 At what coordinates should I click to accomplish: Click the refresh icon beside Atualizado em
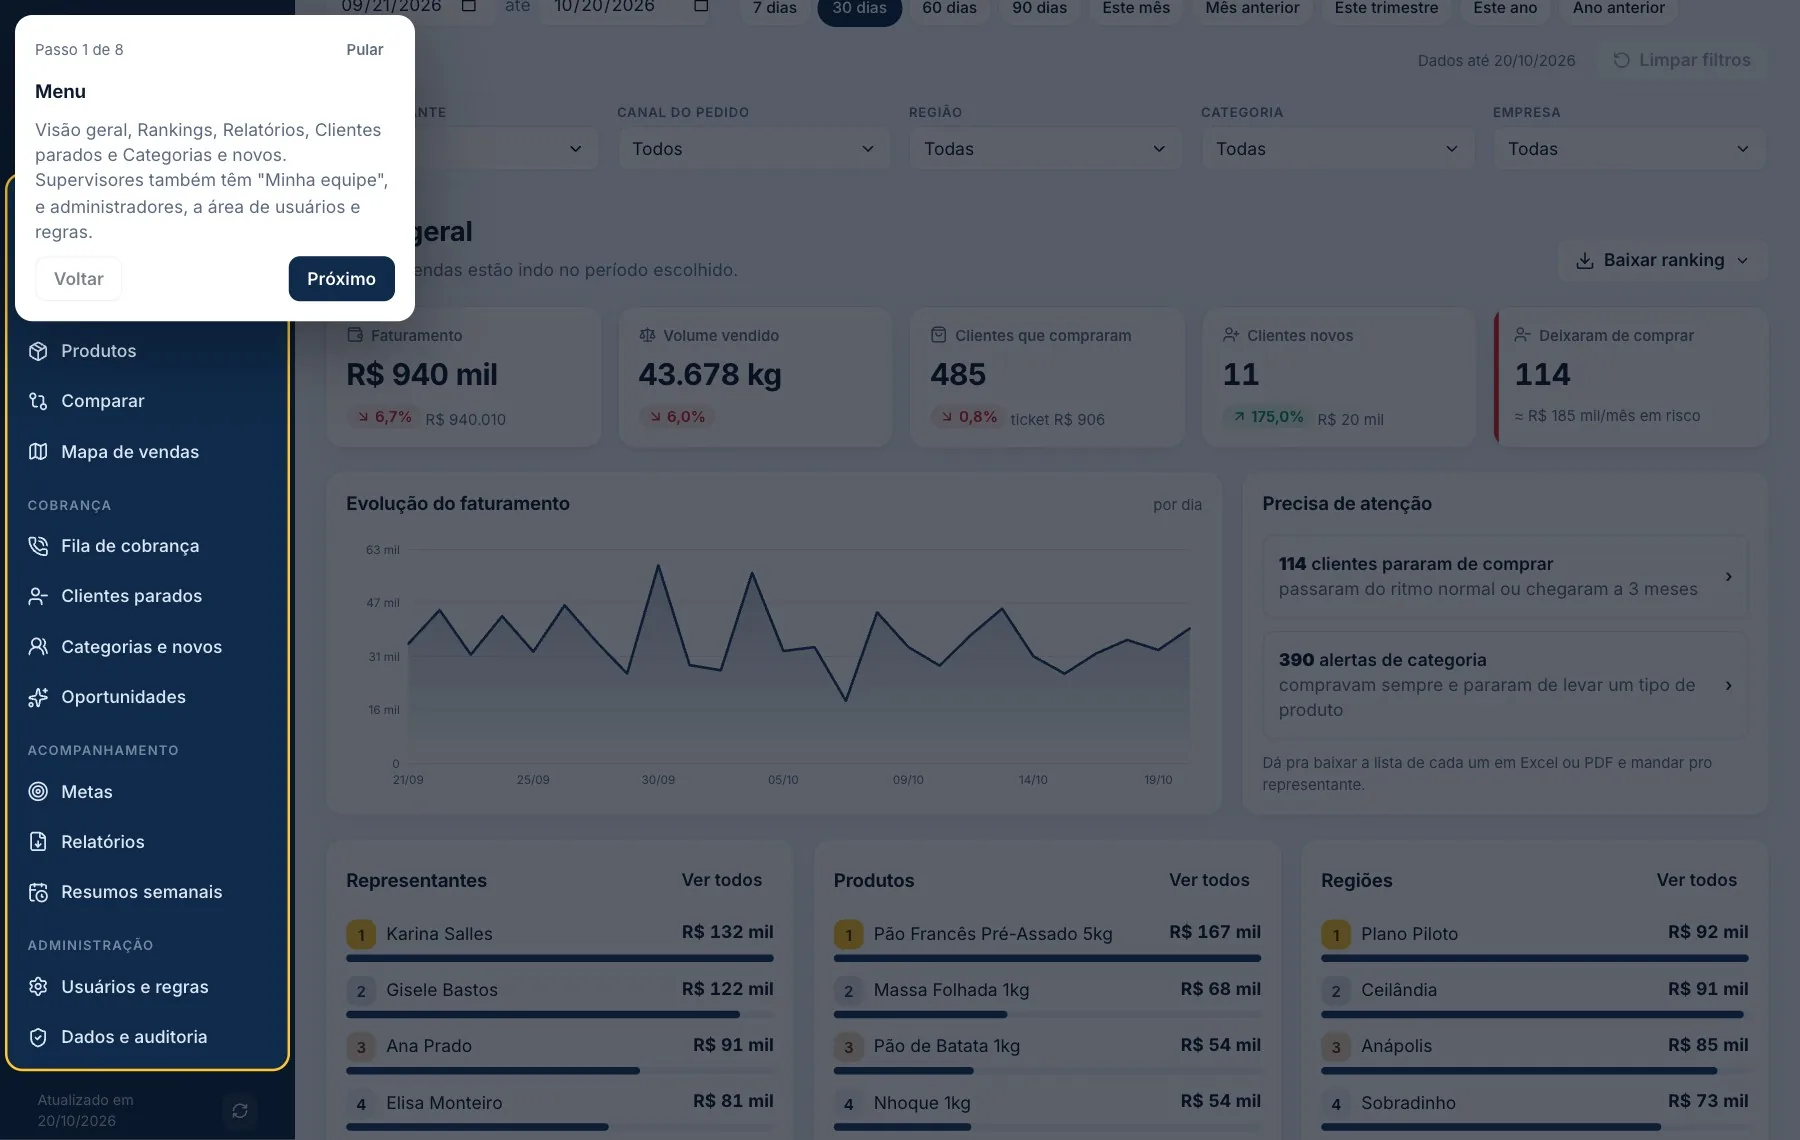click(x=240, y=1111)
